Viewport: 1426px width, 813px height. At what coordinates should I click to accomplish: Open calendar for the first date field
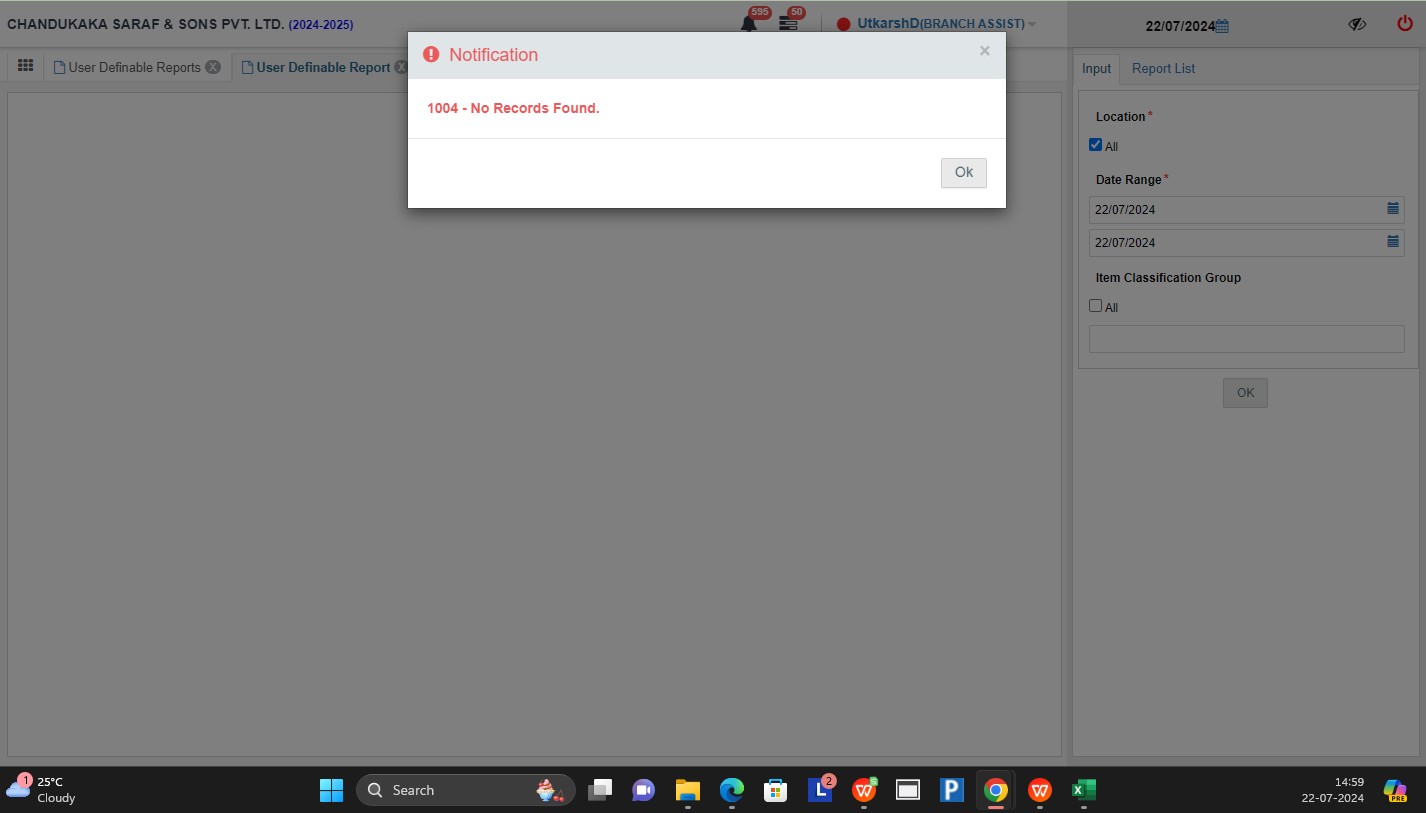pos(1393,209)
